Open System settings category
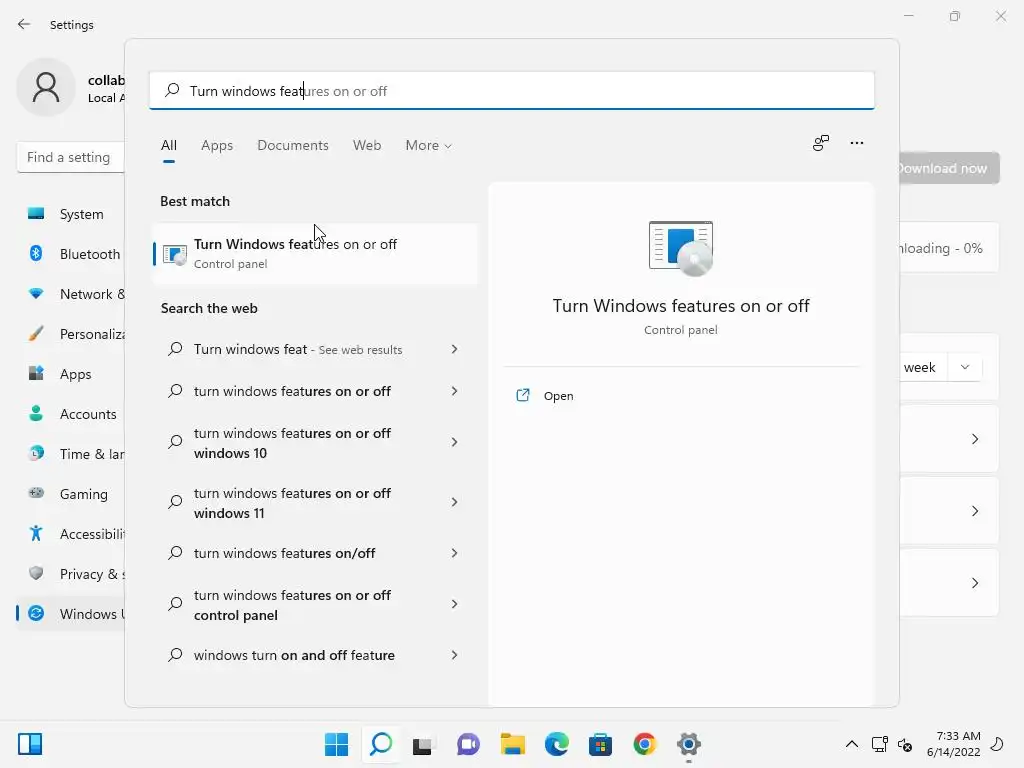1024x768 pixels. pyautogui.click(x=71, y=214)
